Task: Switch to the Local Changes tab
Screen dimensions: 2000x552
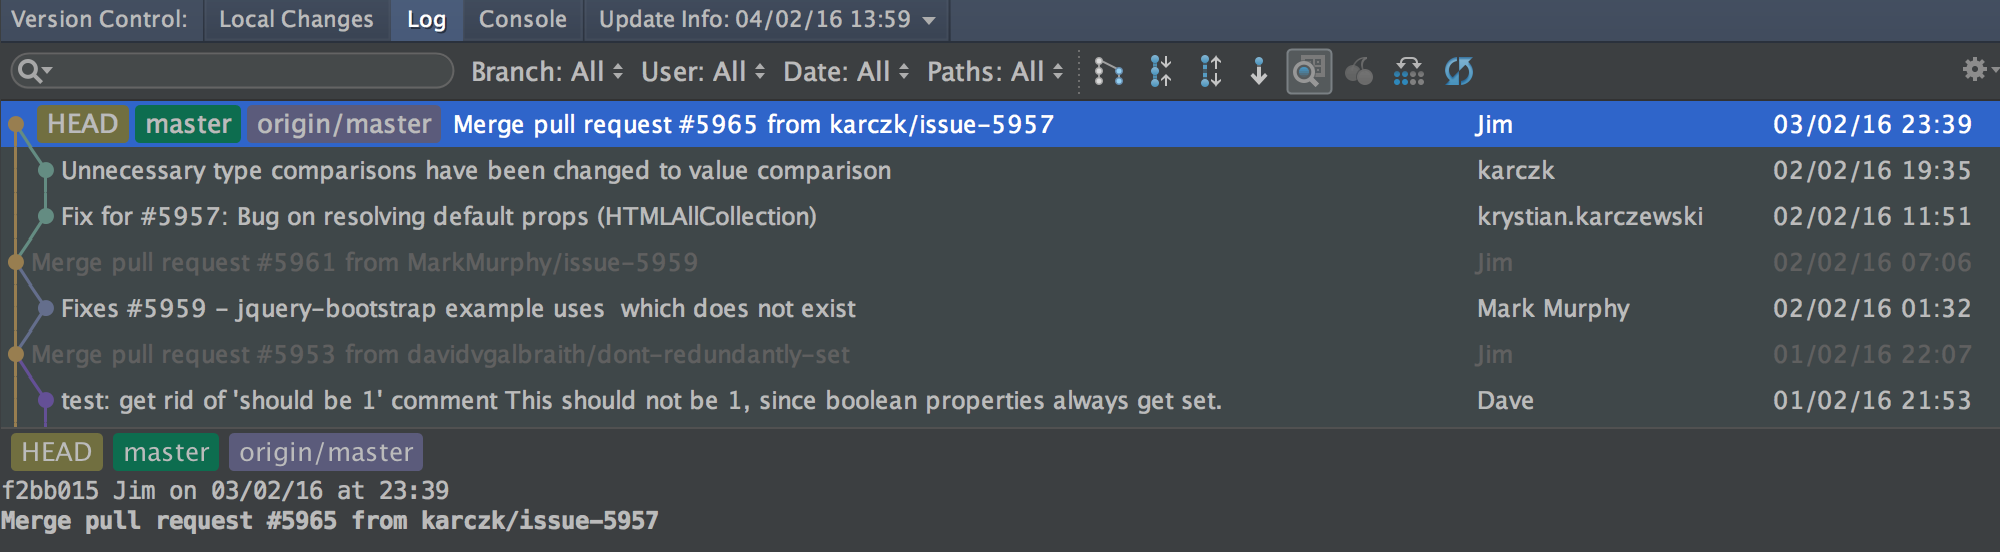Action: [296, 20]
